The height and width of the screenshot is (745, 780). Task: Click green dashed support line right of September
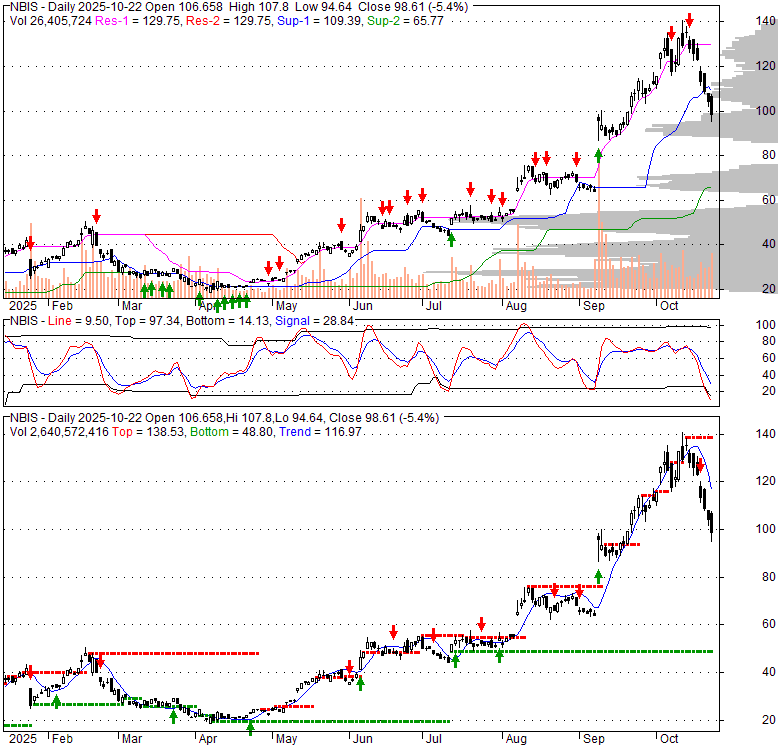click(650, 651)
